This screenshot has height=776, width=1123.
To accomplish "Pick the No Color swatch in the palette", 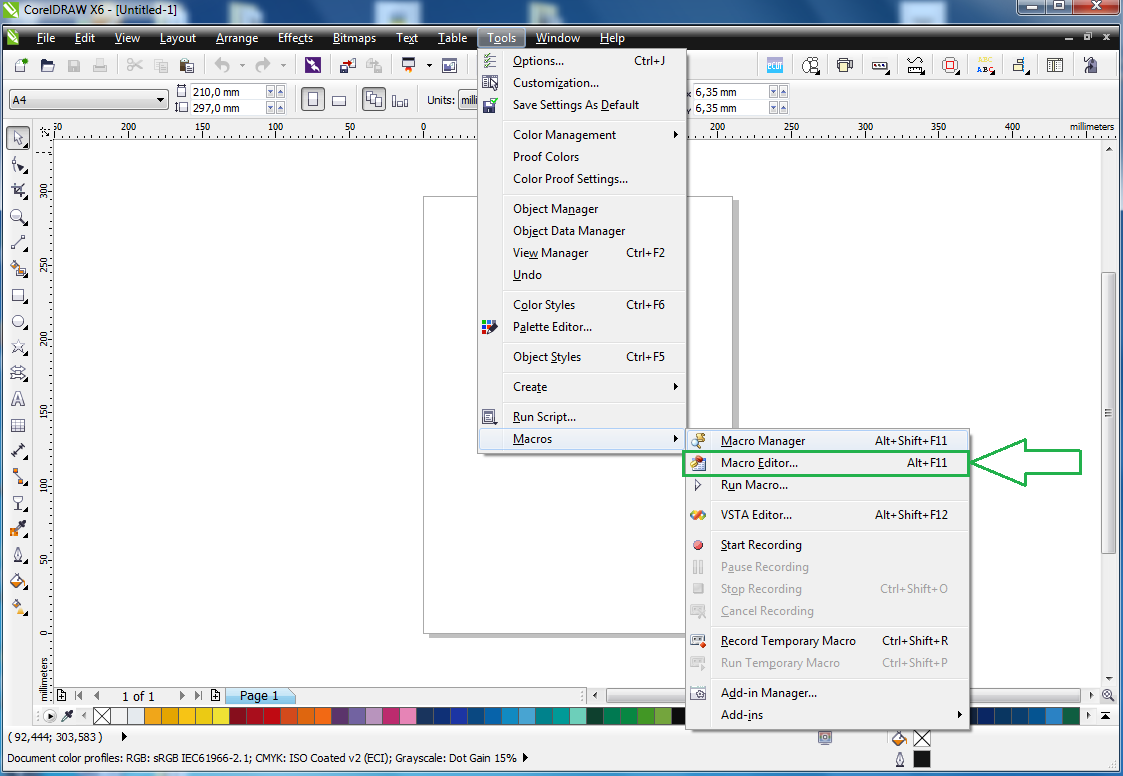I will point(102,715).
